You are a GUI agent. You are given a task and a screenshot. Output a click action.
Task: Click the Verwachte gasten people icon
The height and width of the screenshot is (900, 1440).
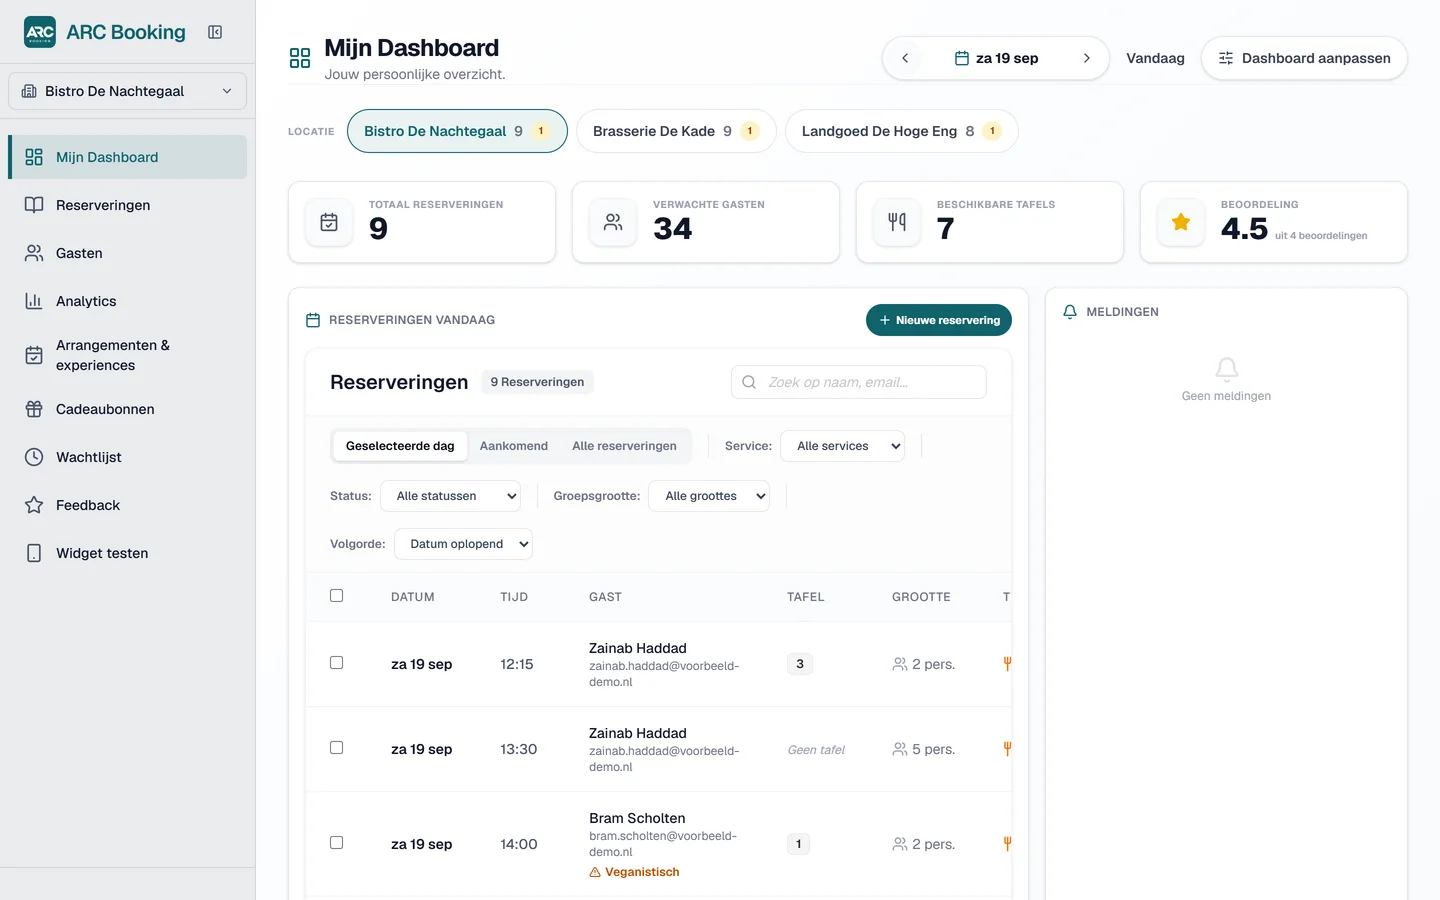click(x=613, y=222)
